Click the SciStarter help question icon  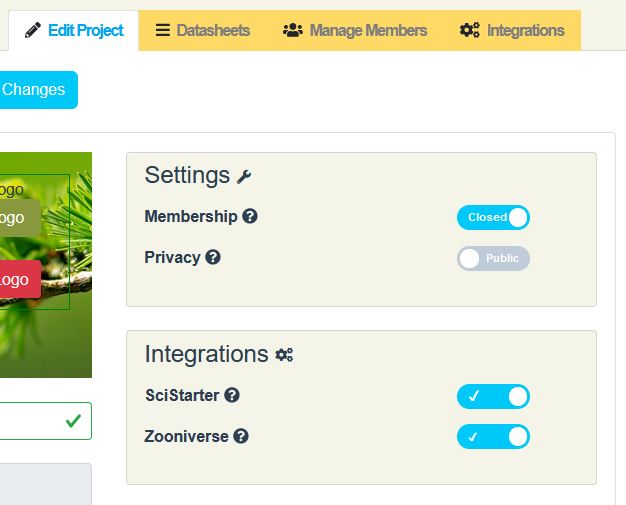click(x=232, y=395)
